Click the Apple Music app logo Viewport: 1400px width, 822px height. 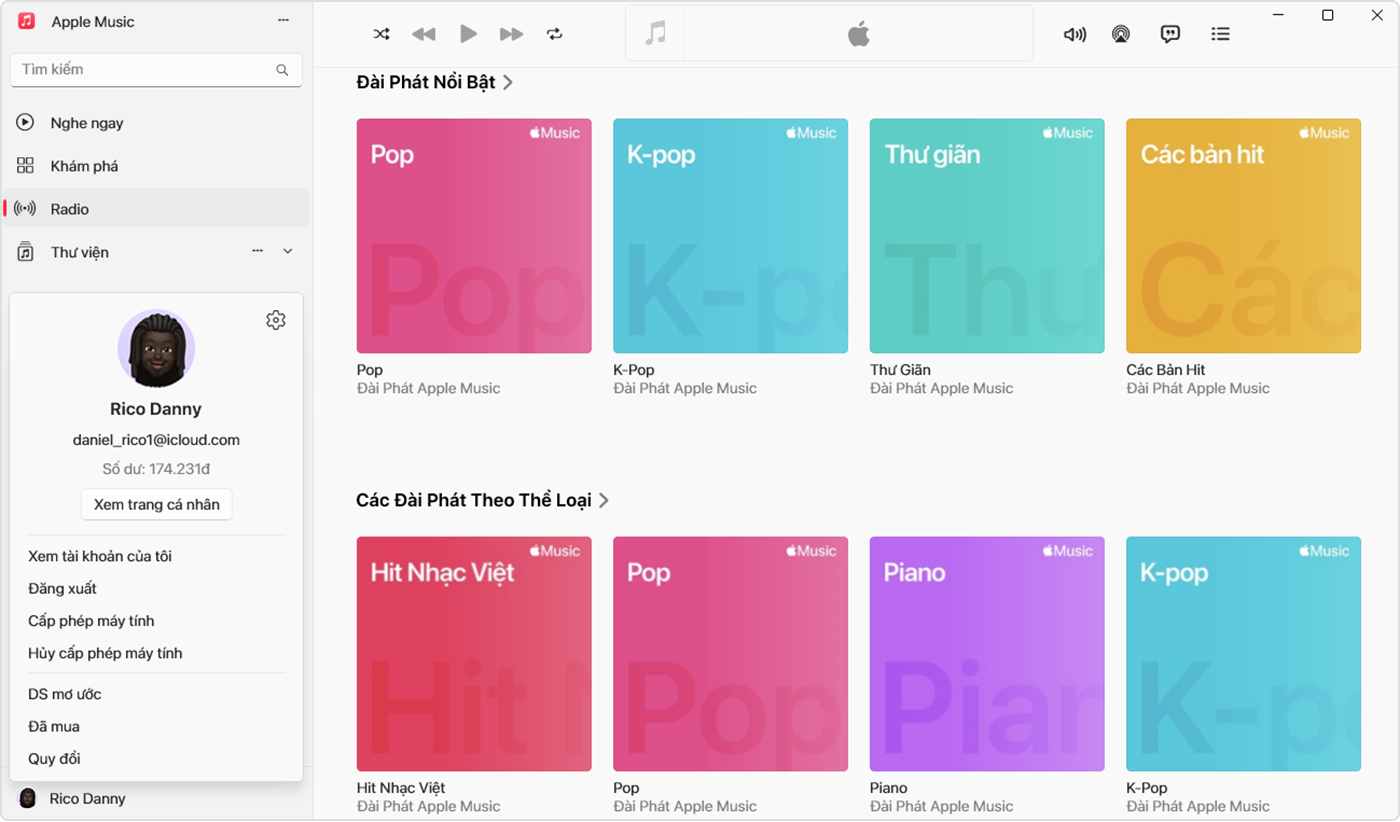(x=27, y=21)
